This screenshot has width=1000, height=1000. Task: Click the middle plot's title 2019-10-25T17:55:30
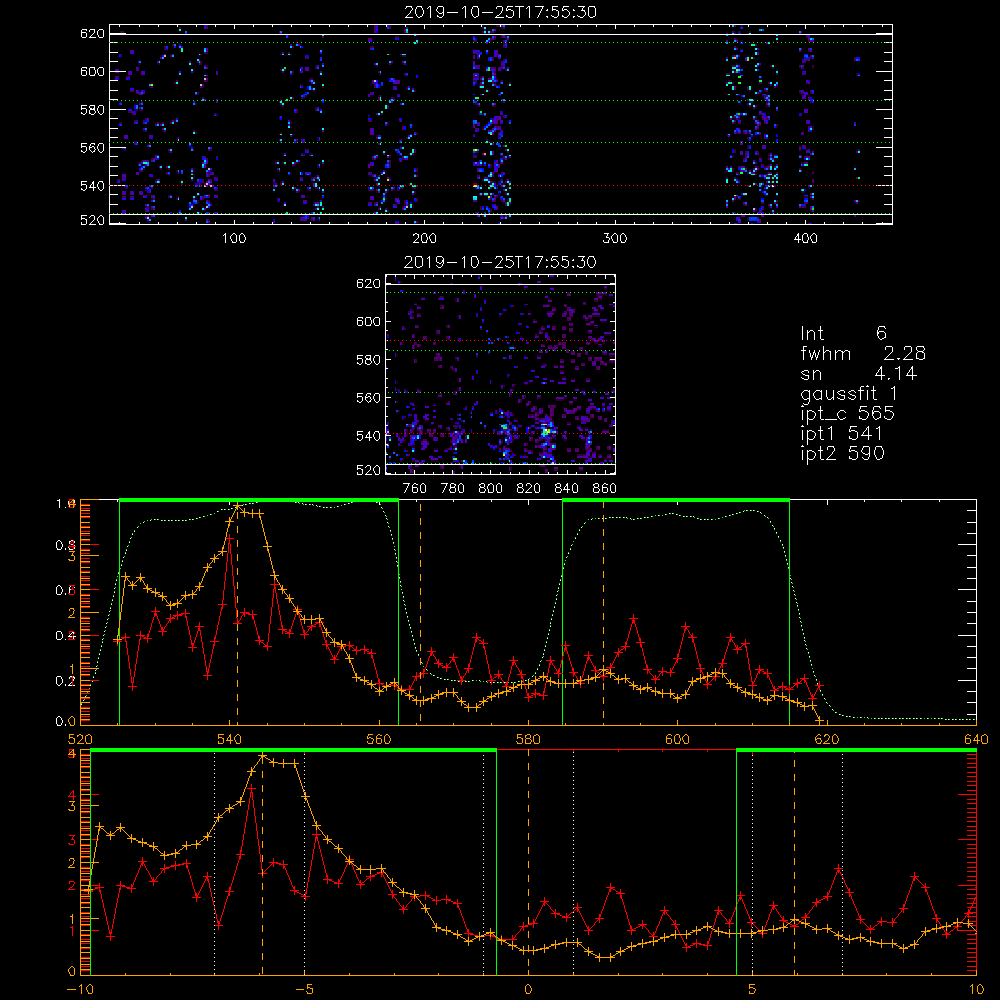(x=500, y=262)
